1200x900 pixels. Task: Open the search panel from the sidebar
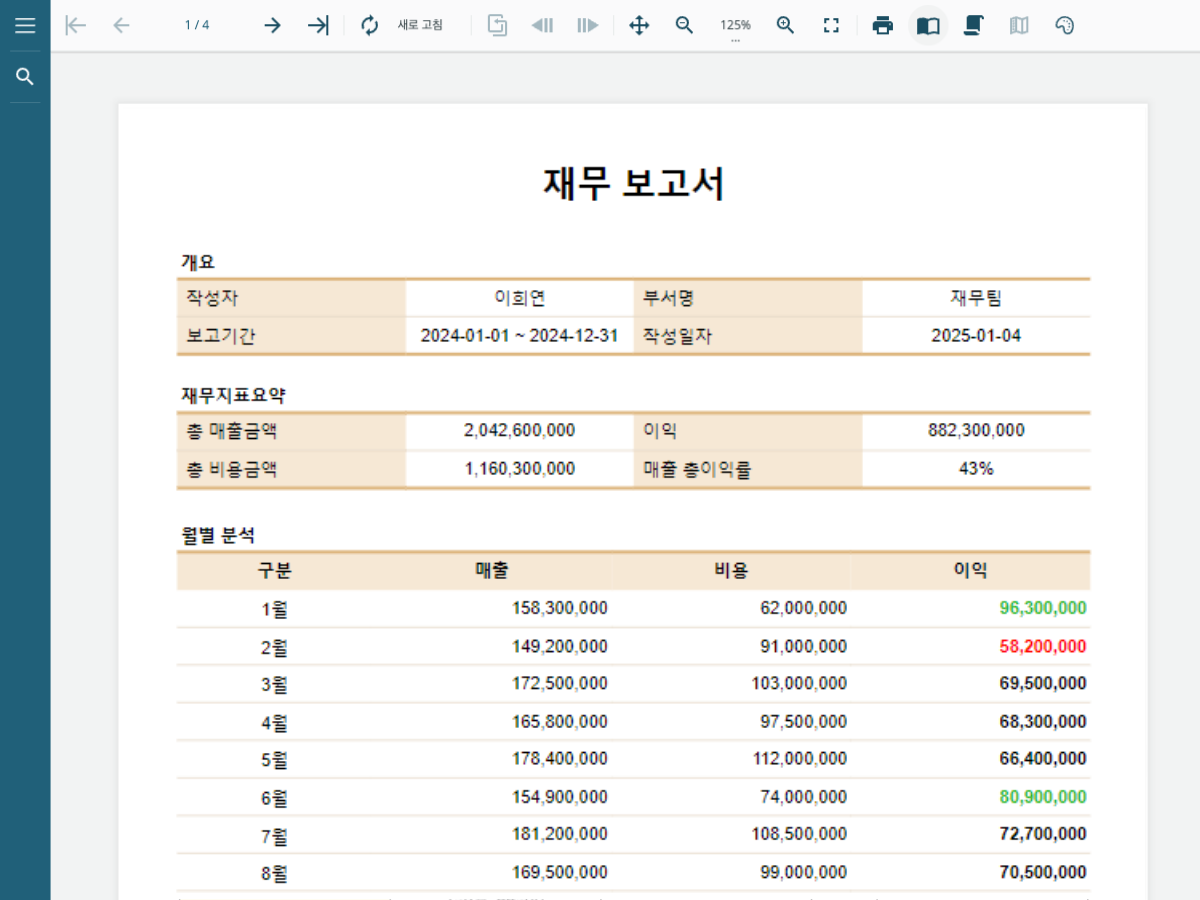click(x=25, y=77)
